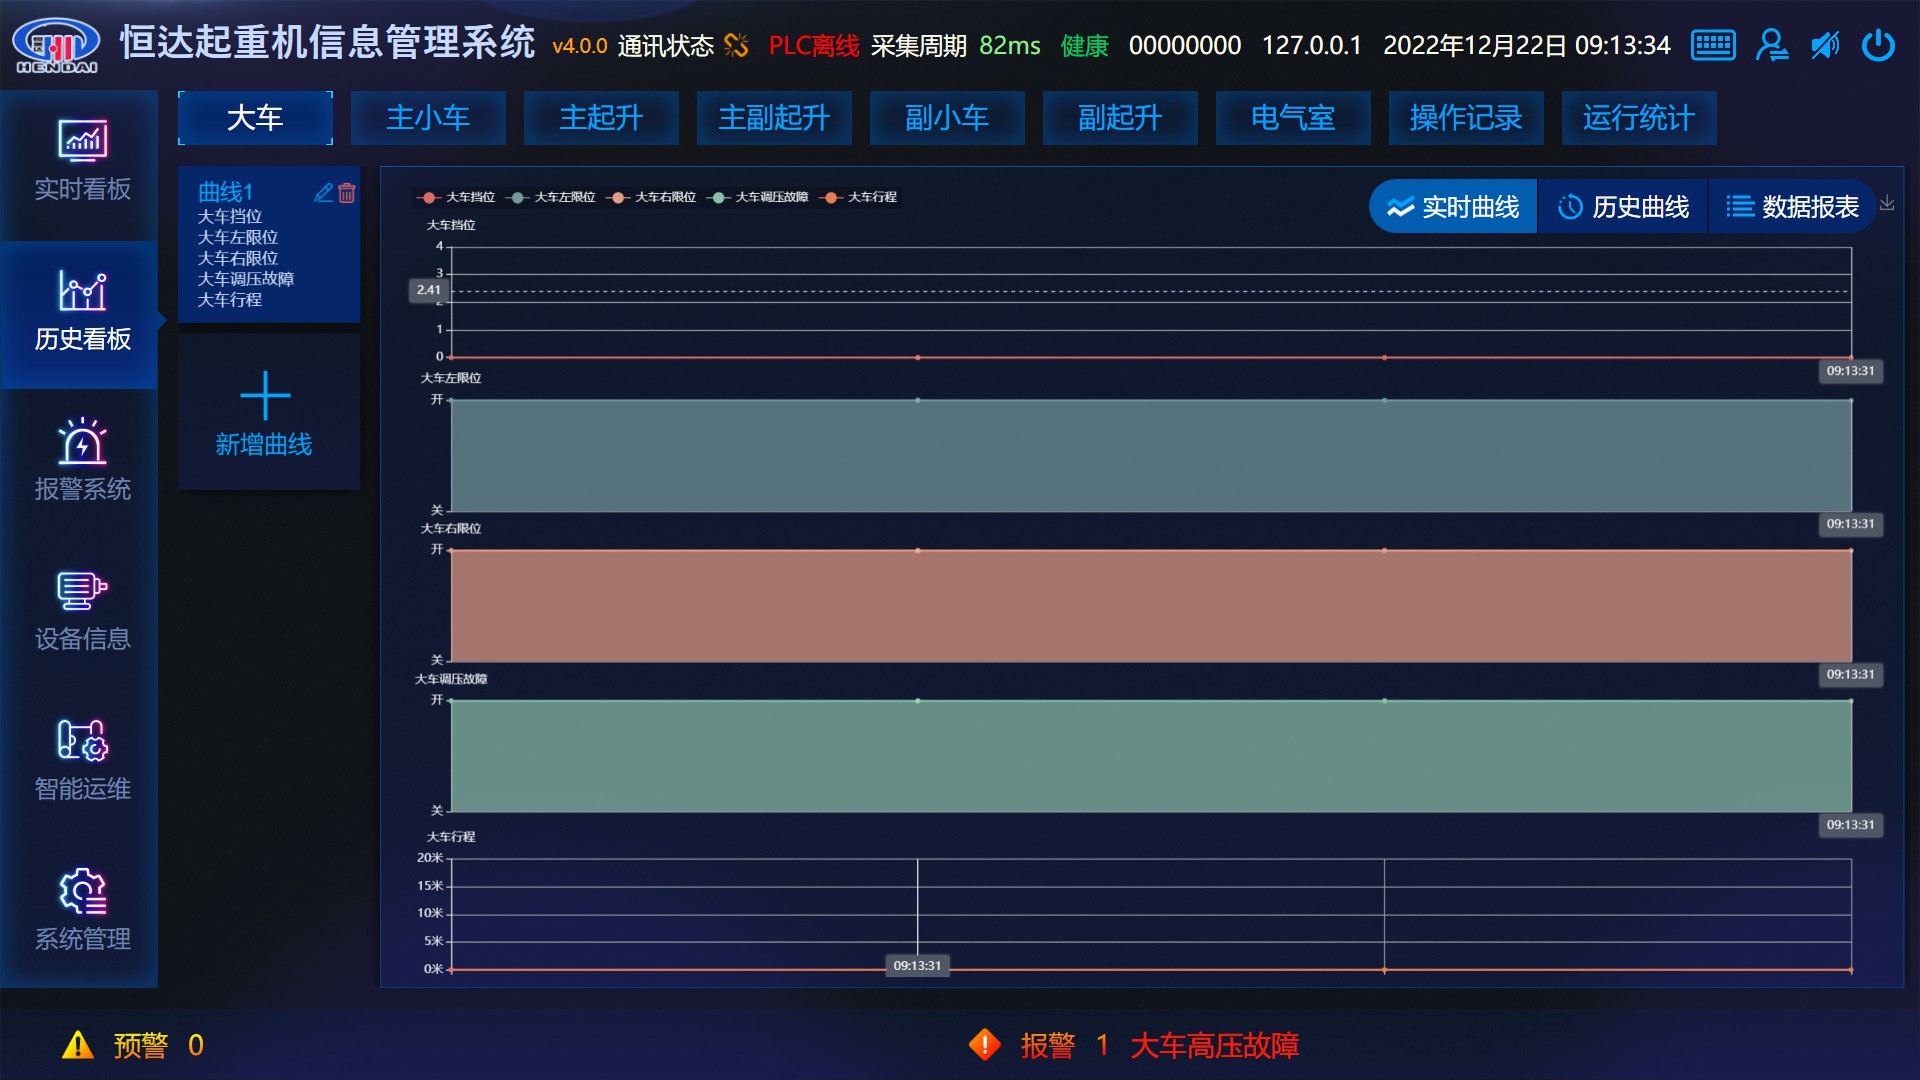The height and width of the screenshot is (1080, 1920).
Task: Toggle the 大车左限位 legend series
Action: click(553, 197)
